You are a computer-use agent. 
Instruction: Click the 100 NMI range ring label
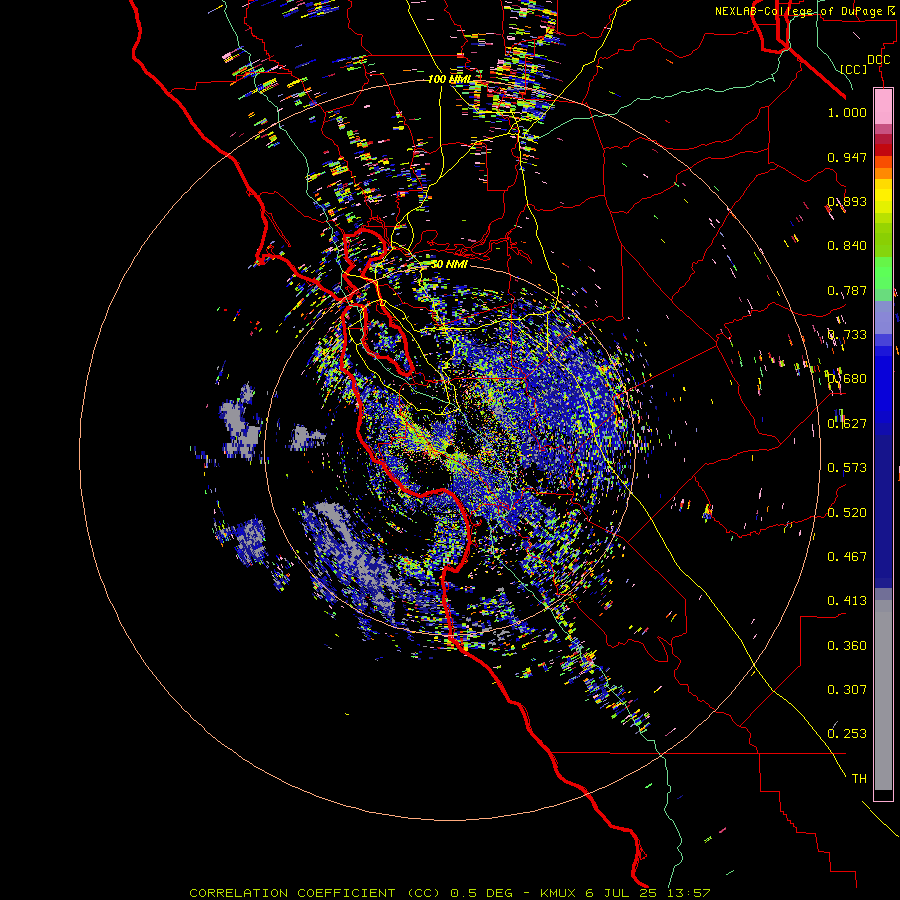pos(449,79)
